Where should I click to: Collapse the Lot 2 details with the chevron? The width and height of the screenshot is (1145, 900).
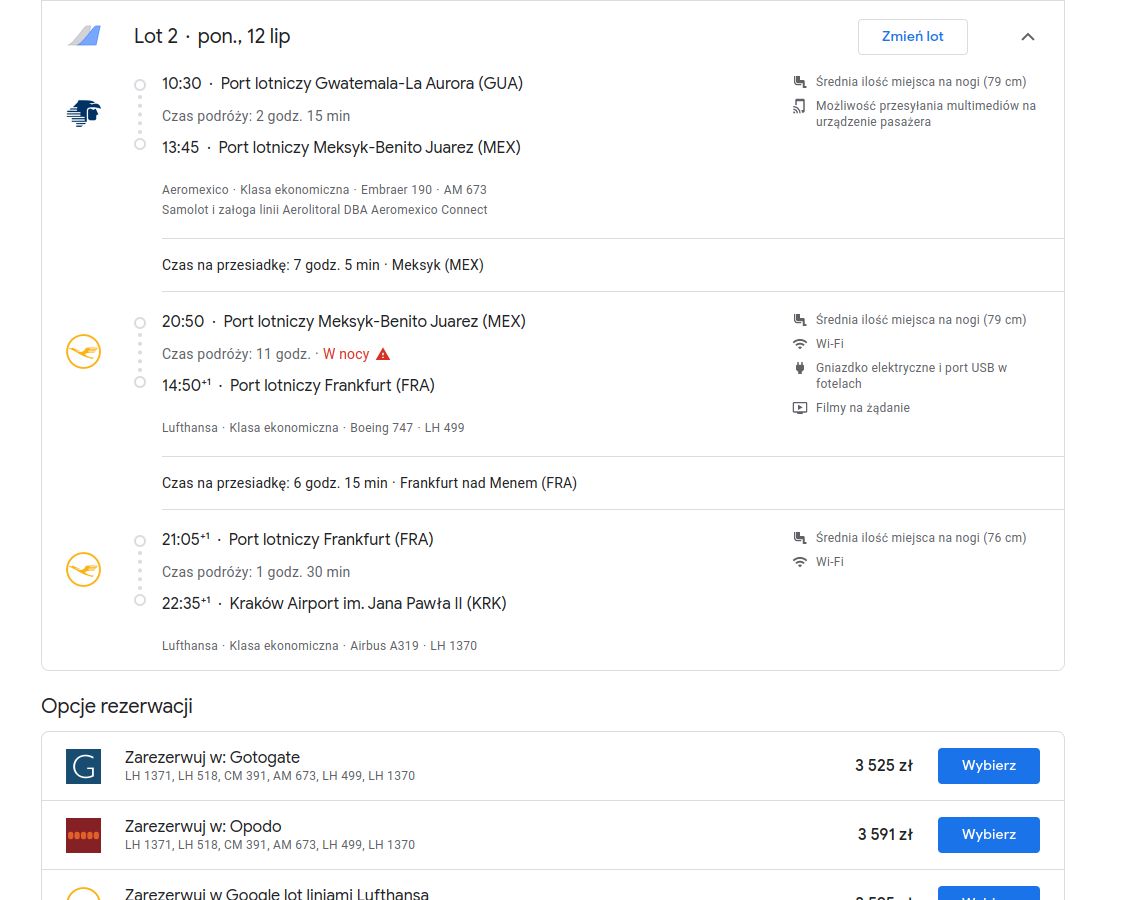coord(1027,37)
